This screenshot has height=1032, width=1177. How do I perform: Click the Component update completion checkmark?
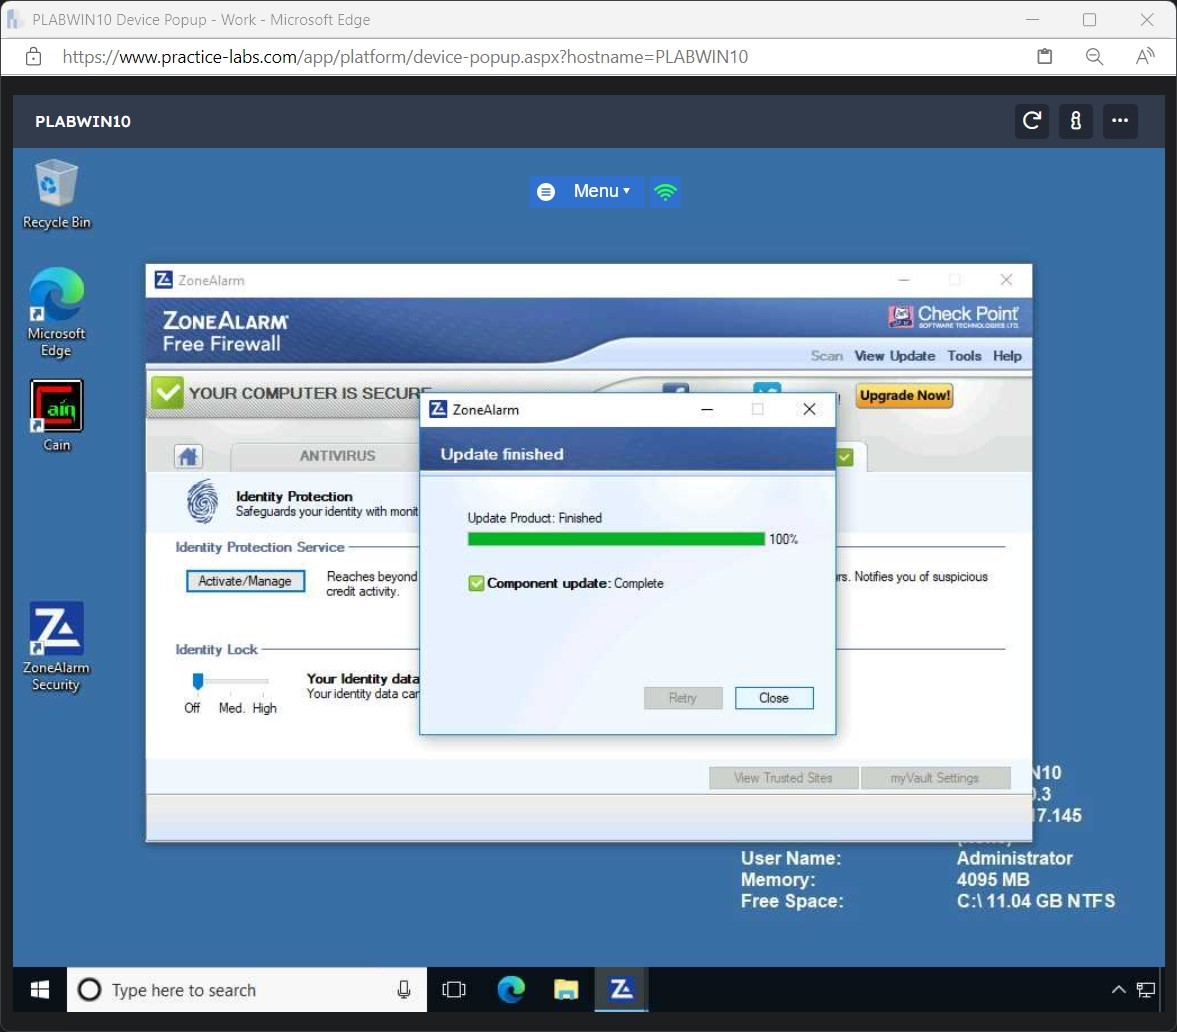(476, 582)
